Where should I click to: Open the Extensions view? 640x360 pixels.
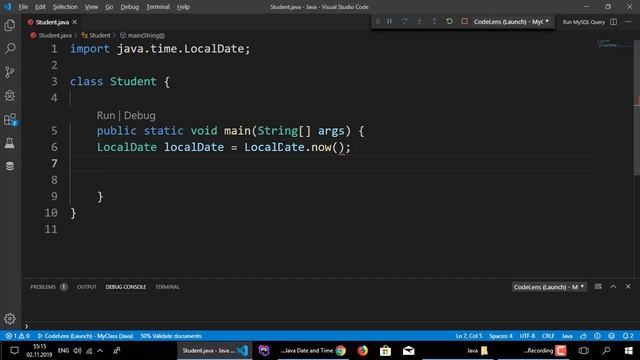click(x=10, y=119)
